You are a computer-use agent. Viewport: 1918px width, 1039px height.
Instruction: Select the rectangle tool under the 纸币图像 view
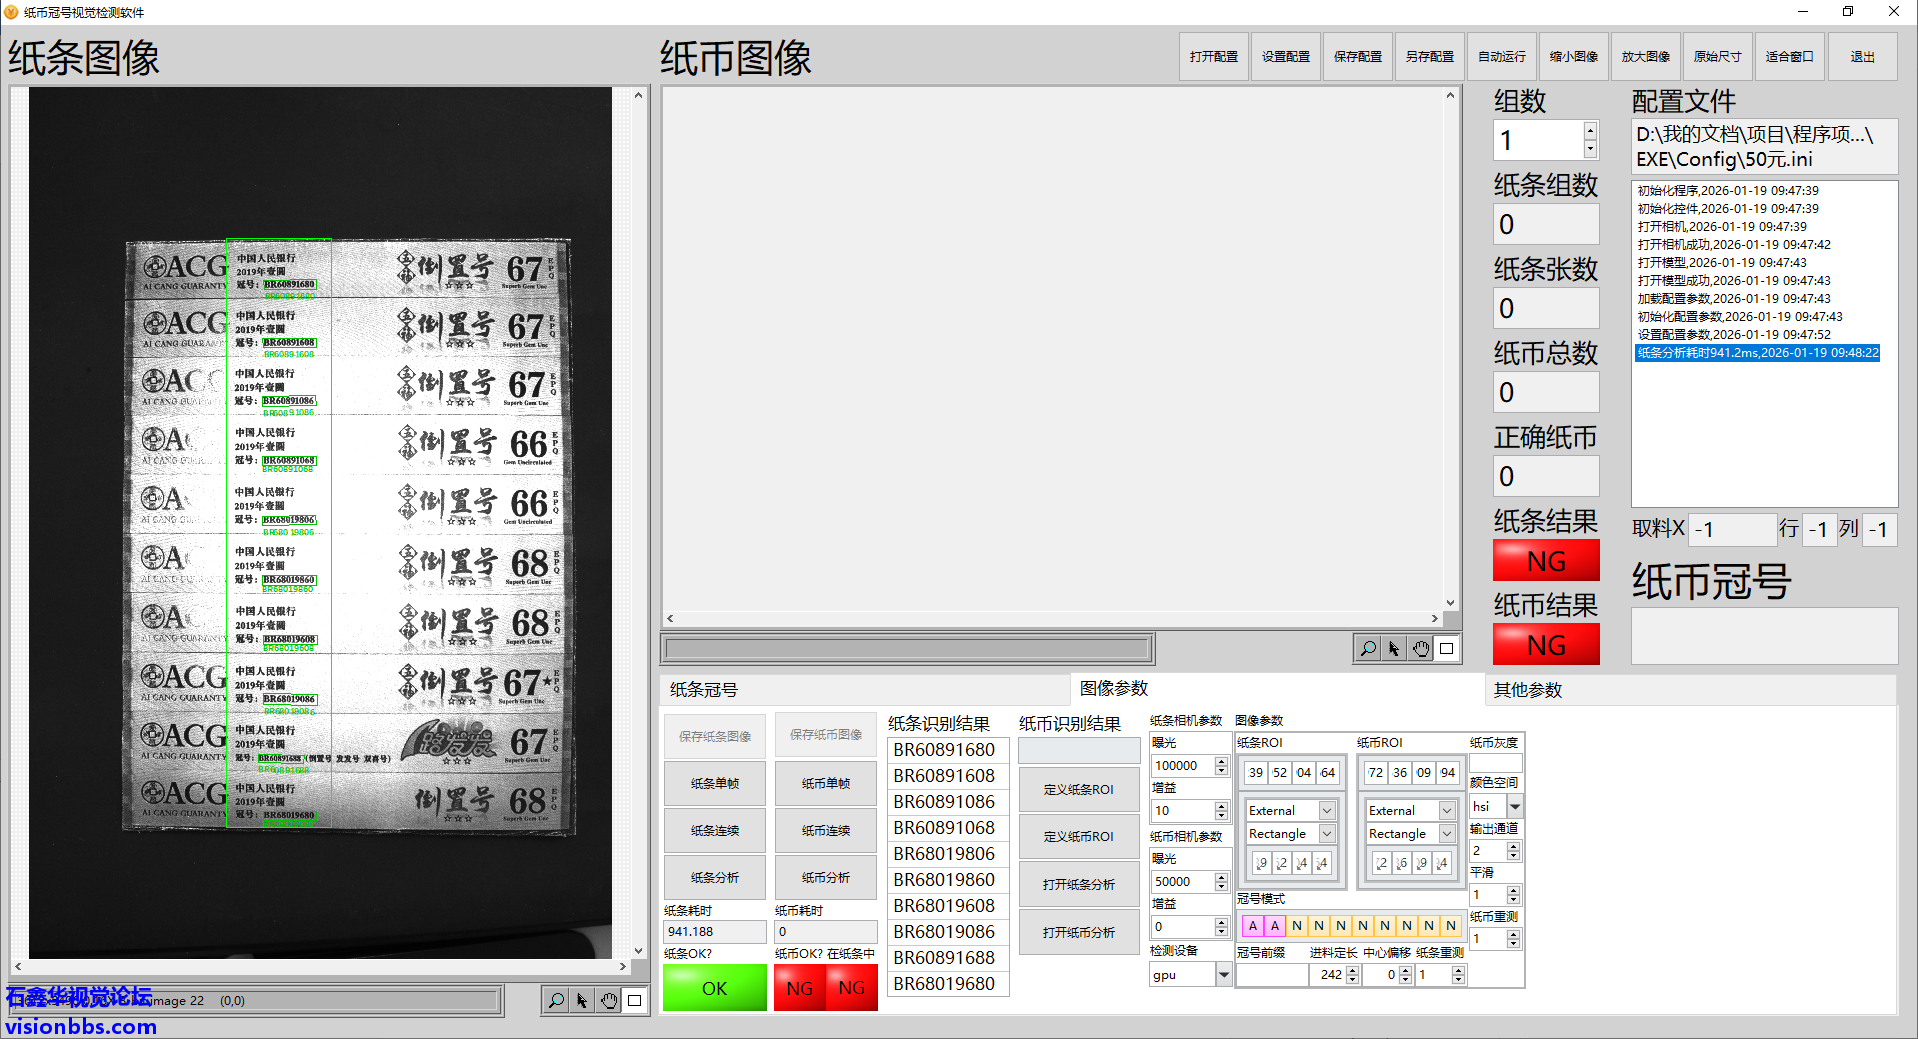point(1446,649)
